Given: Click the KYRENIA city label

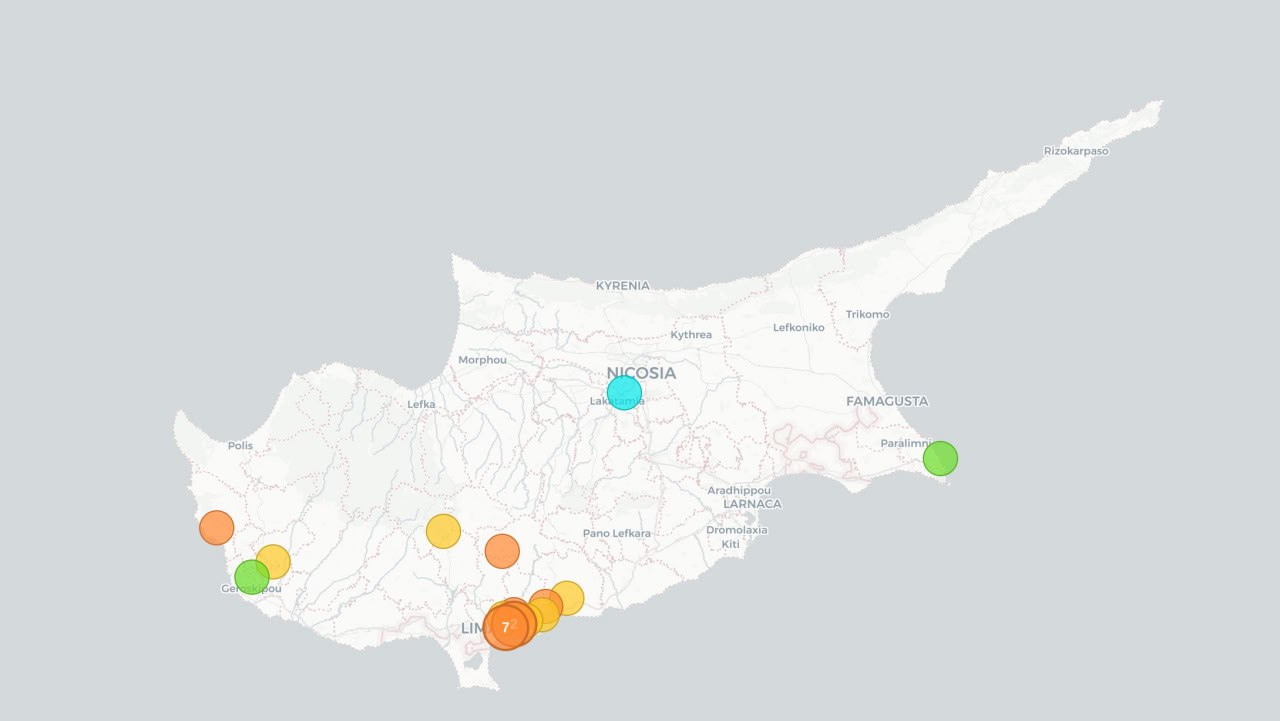Looking at the screenshot, I should [622, 286].
